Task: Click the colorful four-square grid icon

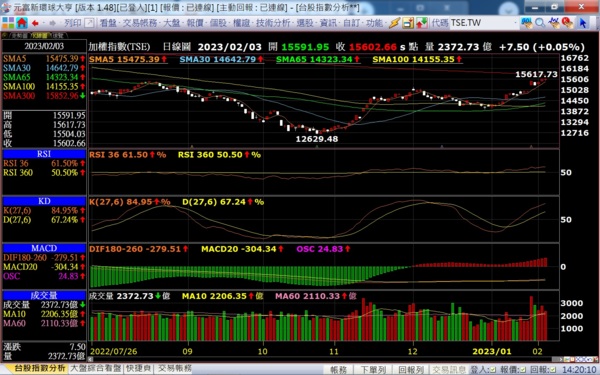Action: [x=8, y=23]
